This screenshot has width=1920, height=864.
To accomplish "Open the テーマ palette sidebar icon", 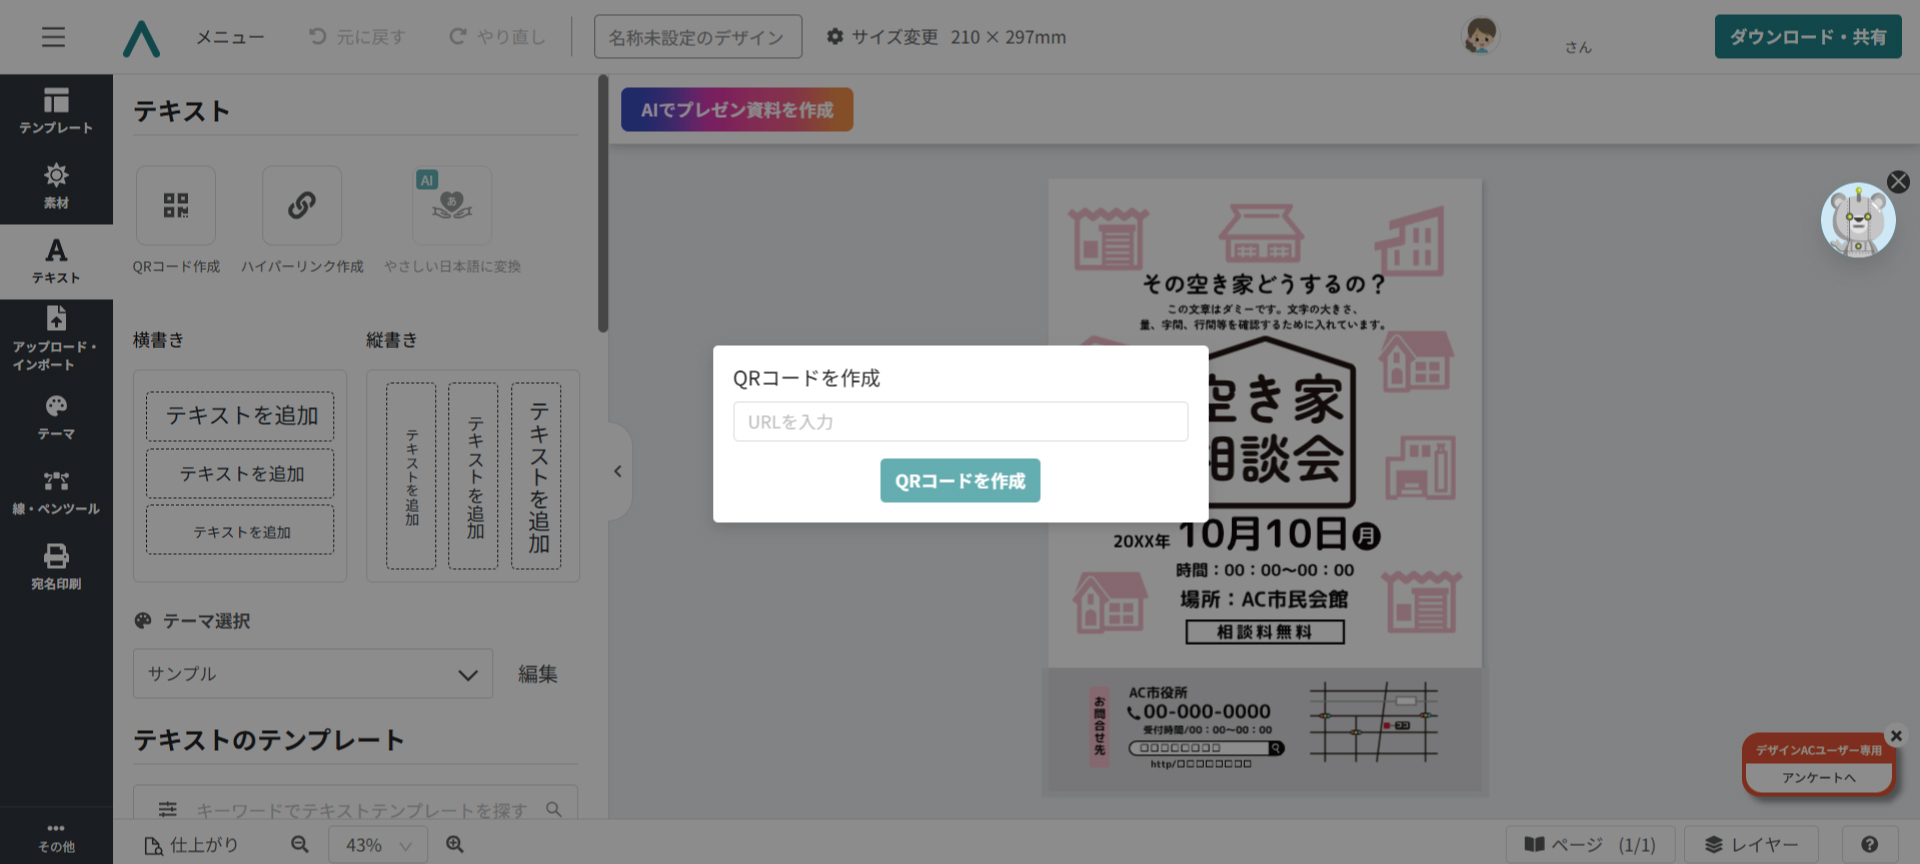I will point(56,417).
